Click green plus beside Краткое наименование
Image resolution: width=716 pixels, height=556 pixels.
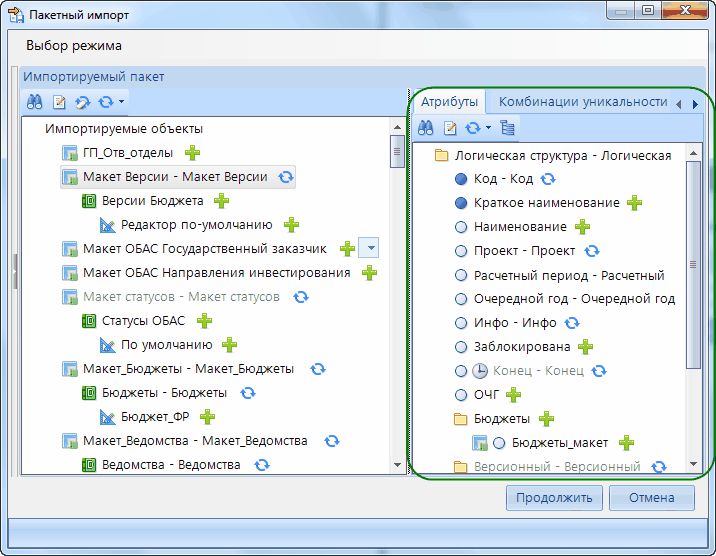click(634, 203)
